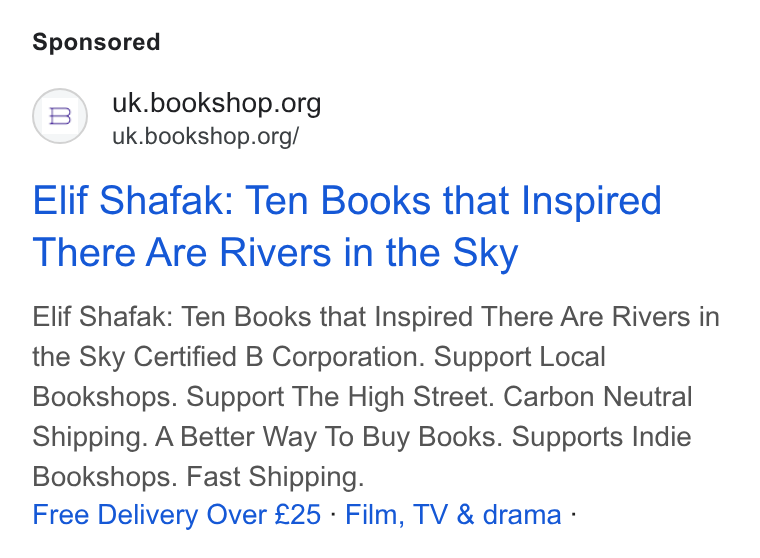The height and width of the screenshot is (558, 760).
Task: Click the Fast Shipping text
Action: click(275, 476)
